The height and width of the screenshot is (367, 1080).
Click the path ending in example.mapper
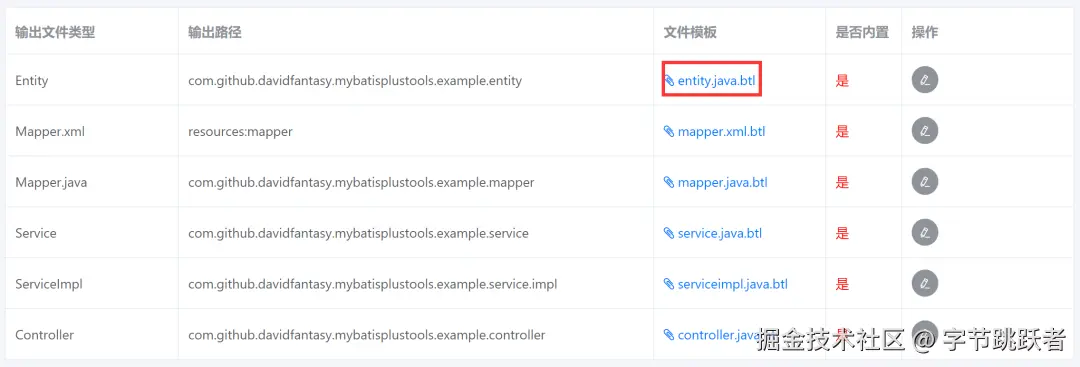[361, 182]
